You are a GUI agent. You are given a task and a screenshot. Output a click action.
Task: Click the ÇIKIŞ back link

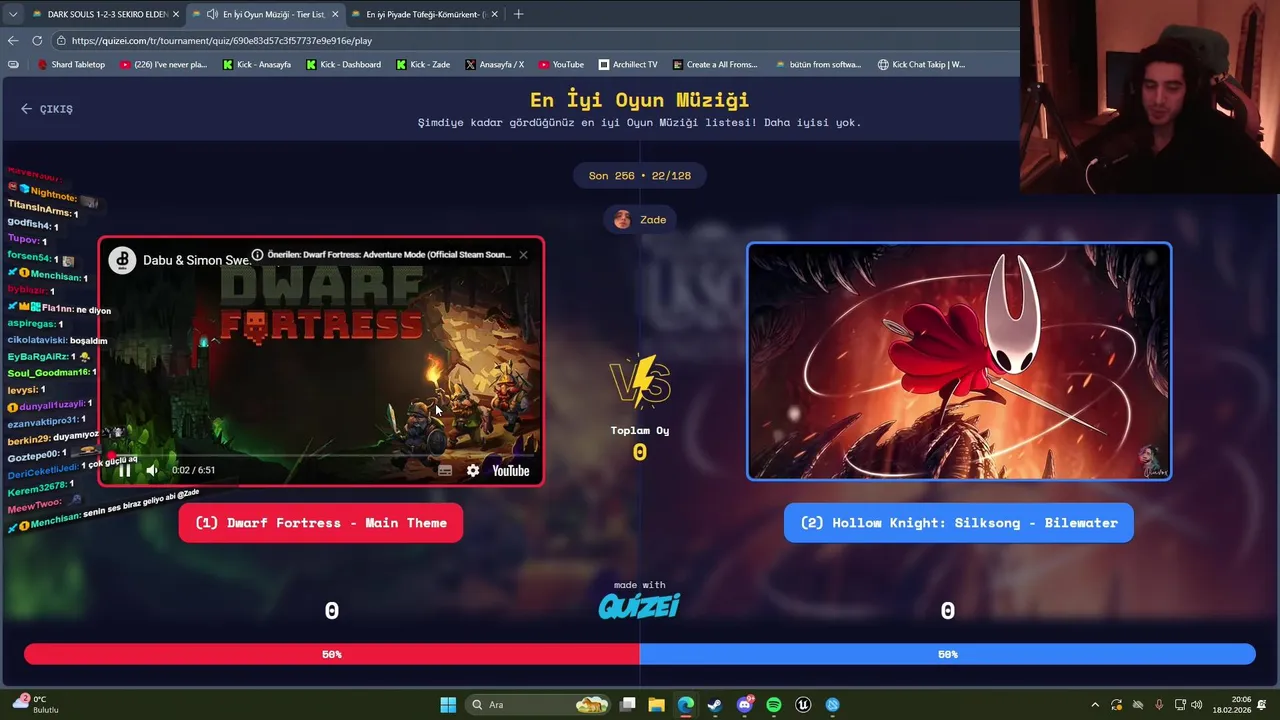pyautogui.click(x=47, y=109)
